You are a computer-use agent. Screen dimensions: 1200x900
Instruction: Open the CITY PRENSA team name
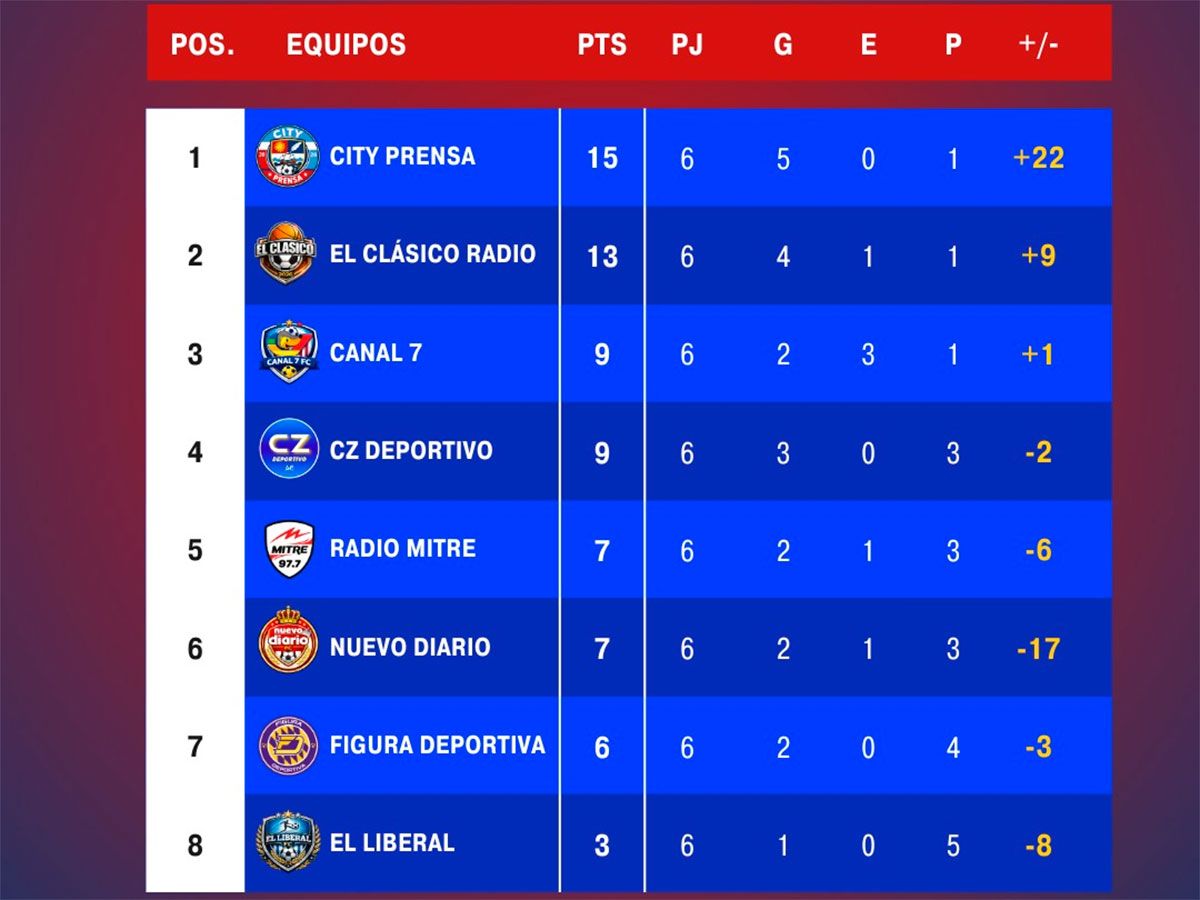(x=402, y=156)
